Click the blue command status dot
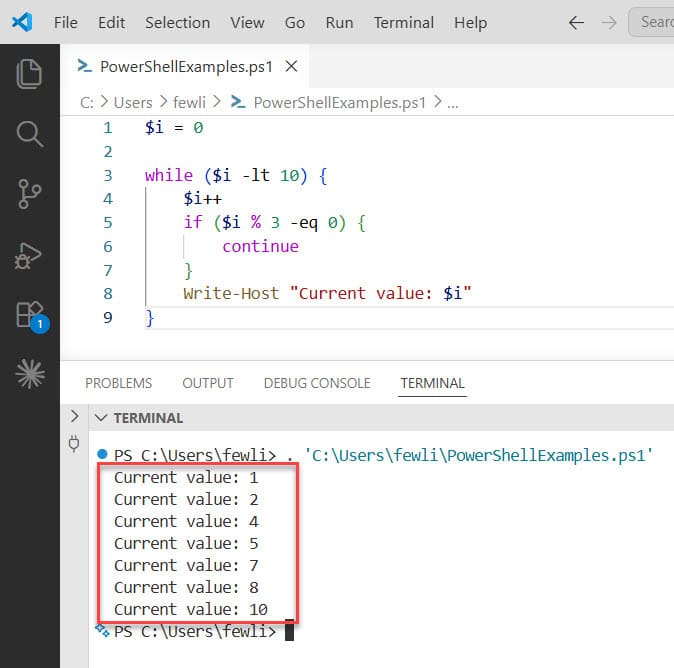 pos(102,454)
